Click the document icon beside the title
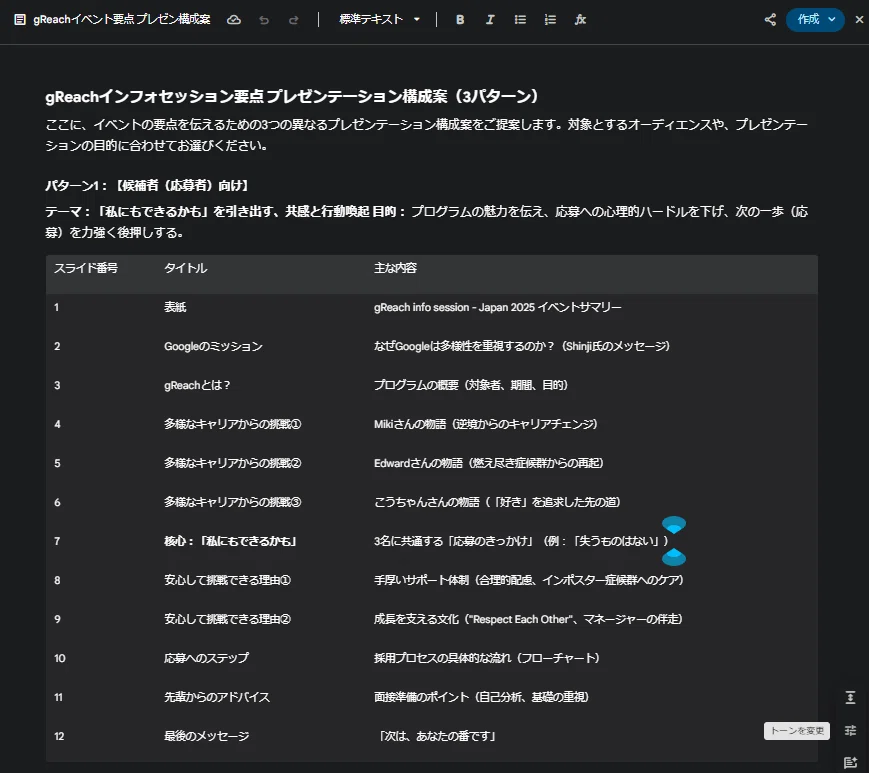 pyautogui.click(x=20, y=20)
